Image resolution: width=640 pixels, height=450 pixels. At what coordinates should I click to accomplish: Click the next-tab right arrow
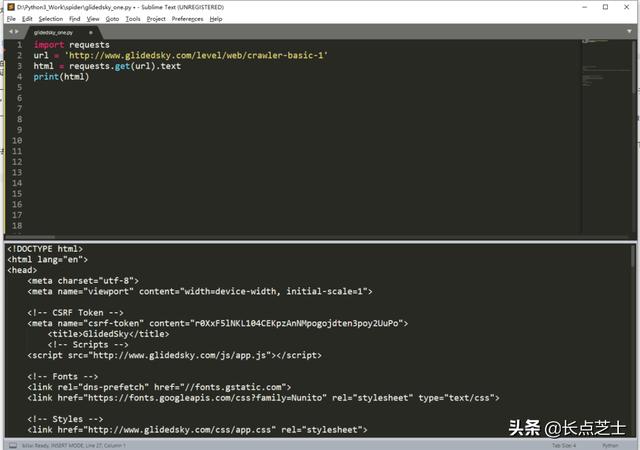tap(17, 32)
